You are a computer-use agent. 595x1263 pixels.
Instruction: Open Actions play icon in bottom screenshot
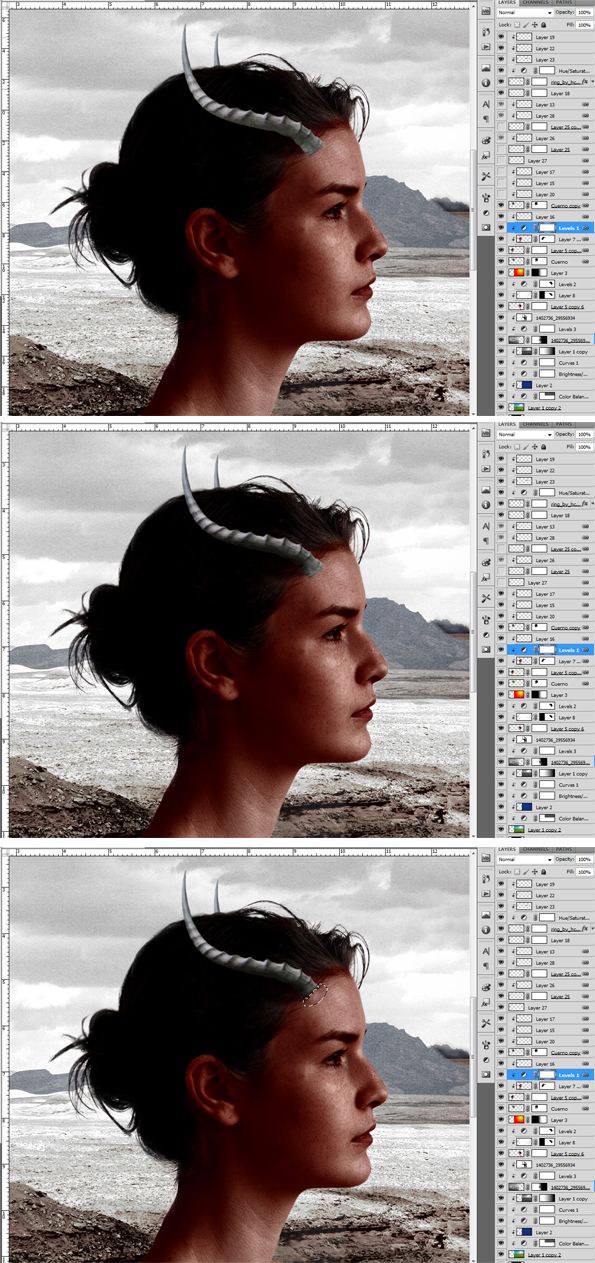coord(486,894)
